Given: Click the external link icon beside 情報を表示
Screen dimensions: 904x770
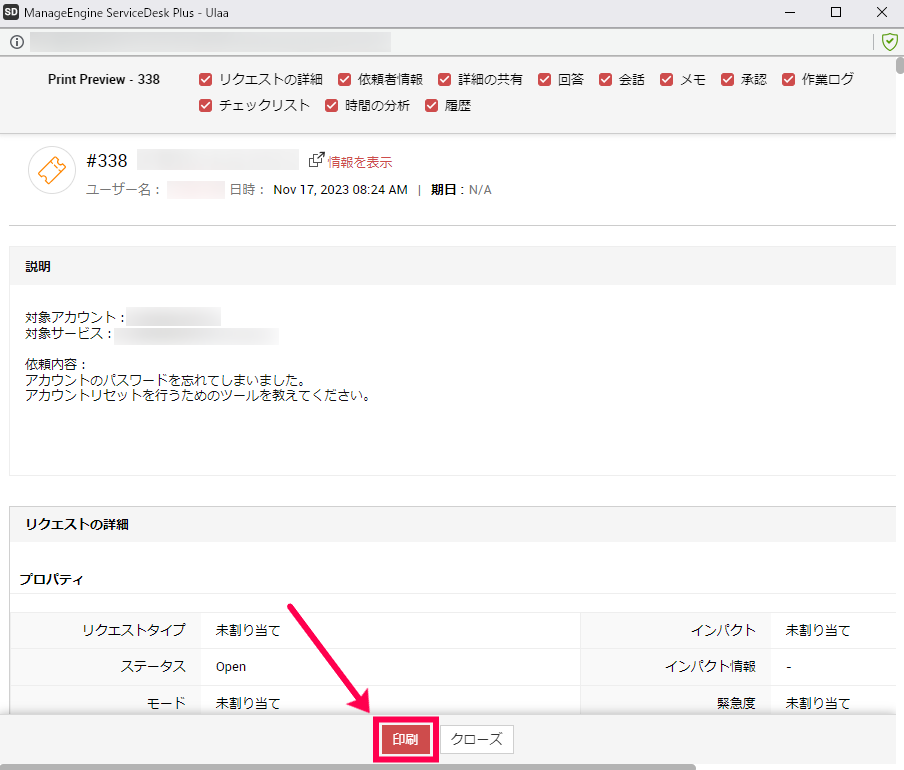Looking at the screenshot, I should (x=317, y=160).
